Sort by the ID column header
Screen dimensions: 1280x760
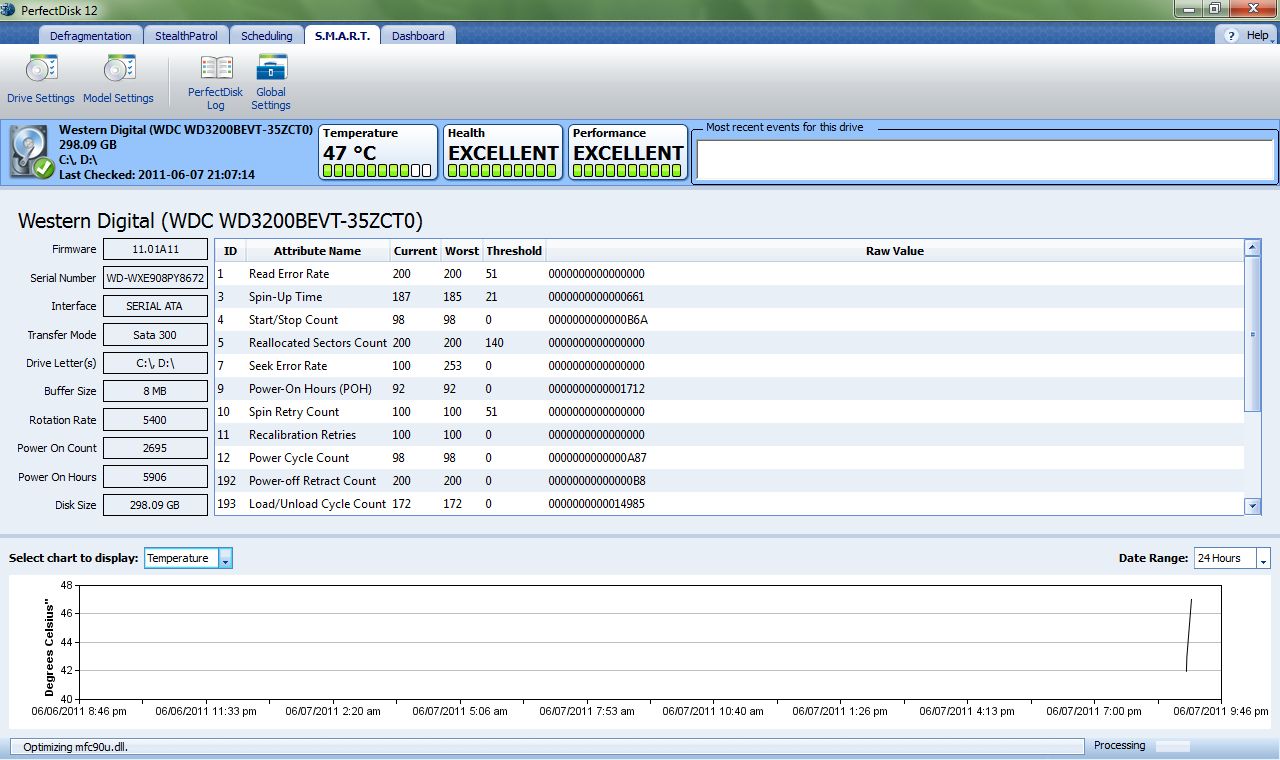[x=230, y=251]
